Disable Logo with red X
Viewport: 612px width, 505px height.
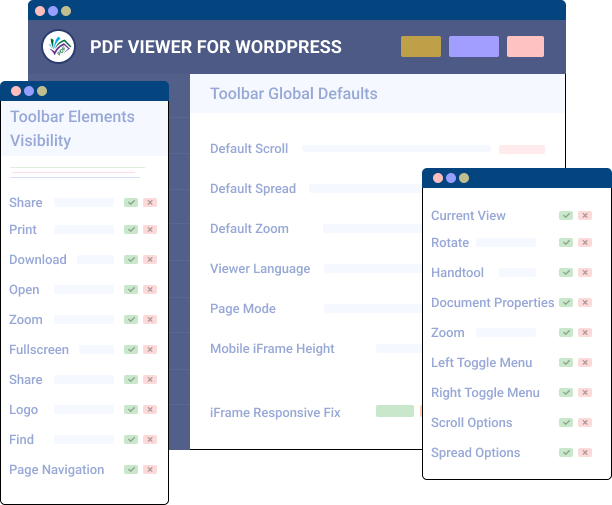click(150, 409)
